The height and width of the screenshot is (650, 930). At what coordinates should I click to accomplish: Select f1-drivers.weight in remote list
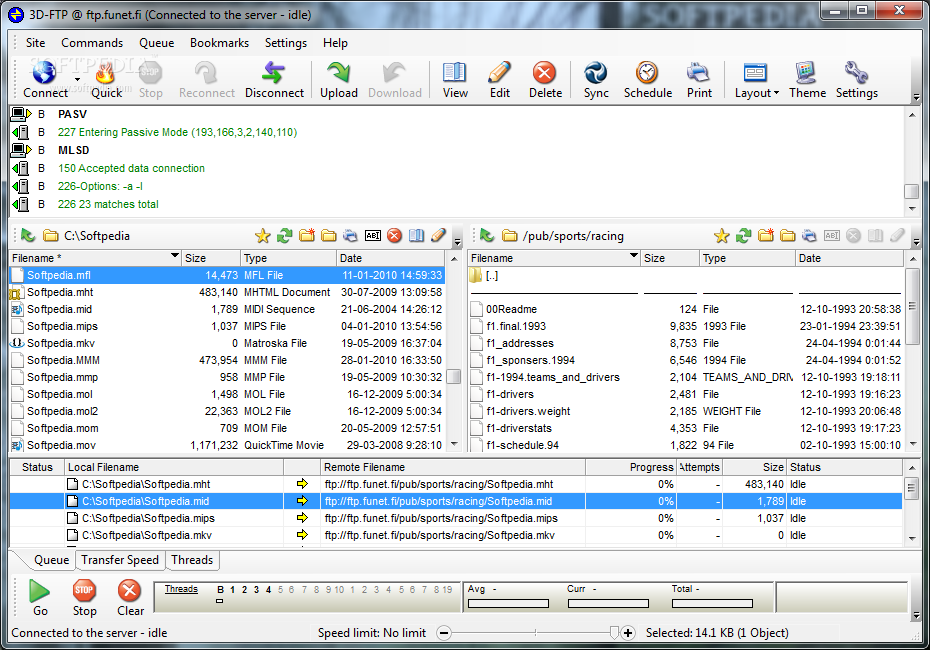pos(686,412)
